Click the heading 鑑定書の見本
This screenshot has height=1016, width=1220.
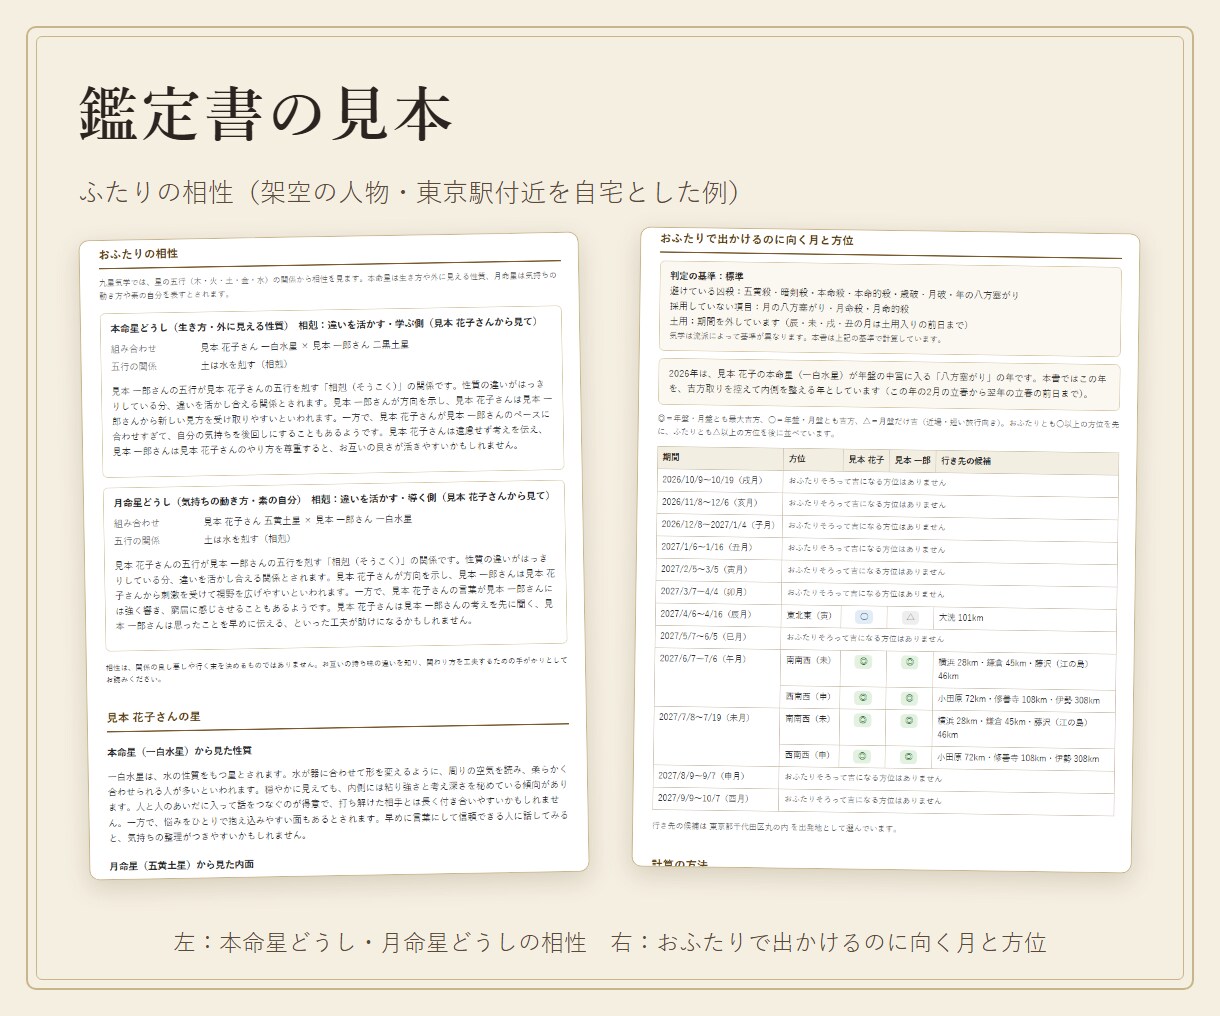coord(265,115)
